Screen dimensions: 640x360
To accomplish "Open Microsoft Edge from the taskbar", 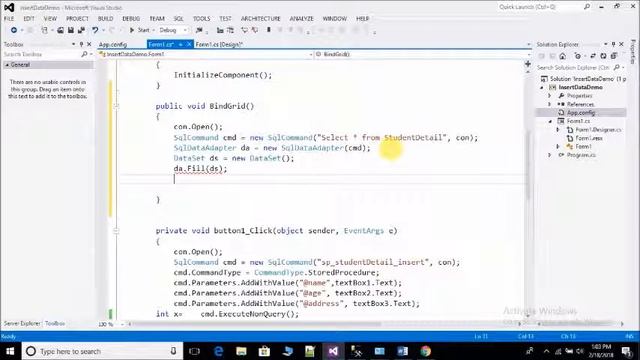I will coord(218,351).
